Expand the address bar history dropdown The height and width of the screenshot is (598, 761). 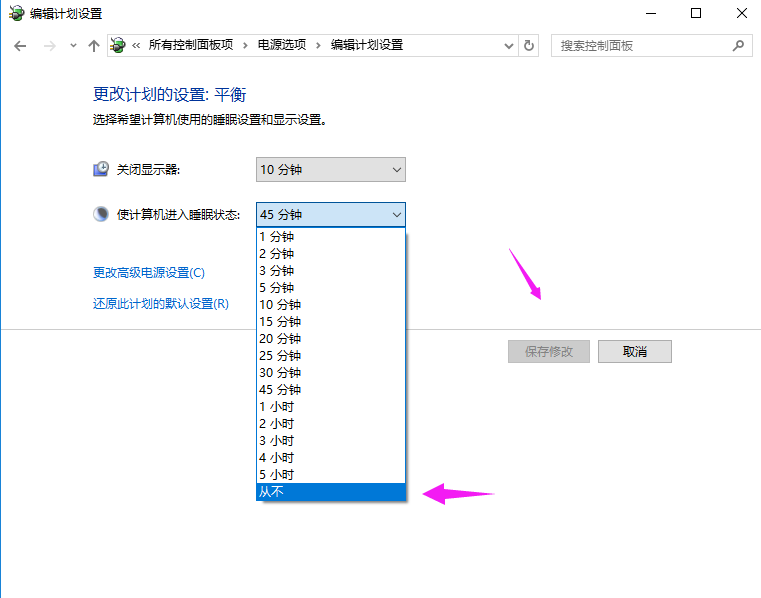[x=507, y=46]
